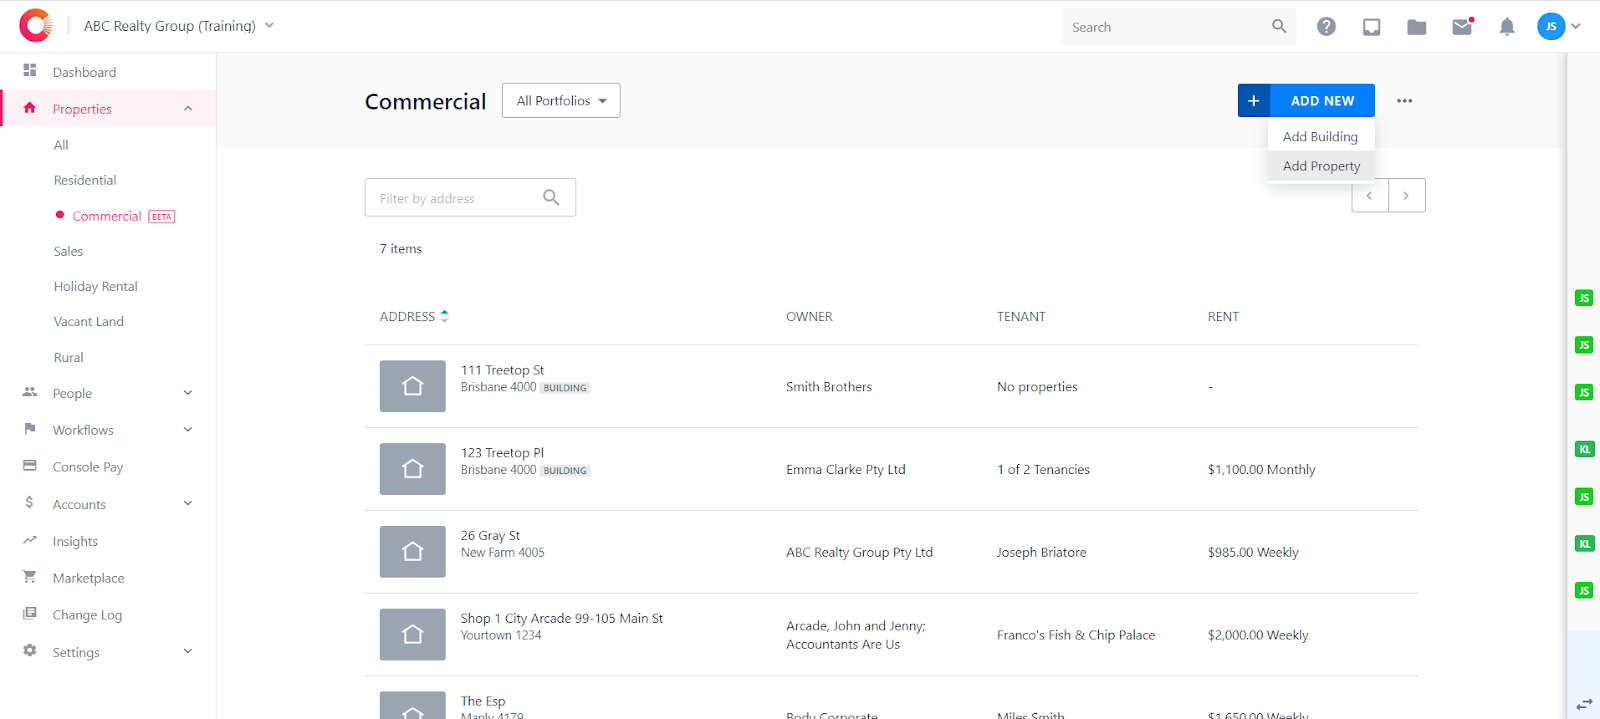Click the Dashboard sidebar item
1600x719 pixels.
(108, 72)
